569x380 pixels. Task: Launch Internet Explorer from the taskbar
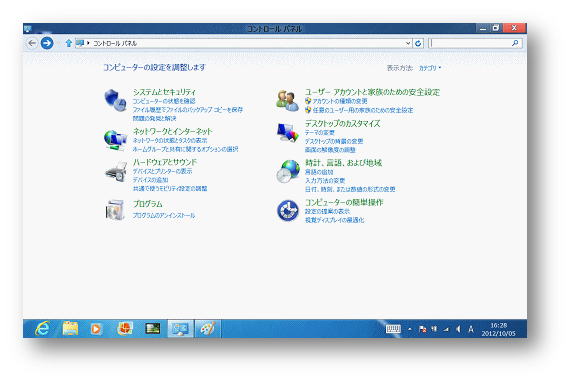42,329
